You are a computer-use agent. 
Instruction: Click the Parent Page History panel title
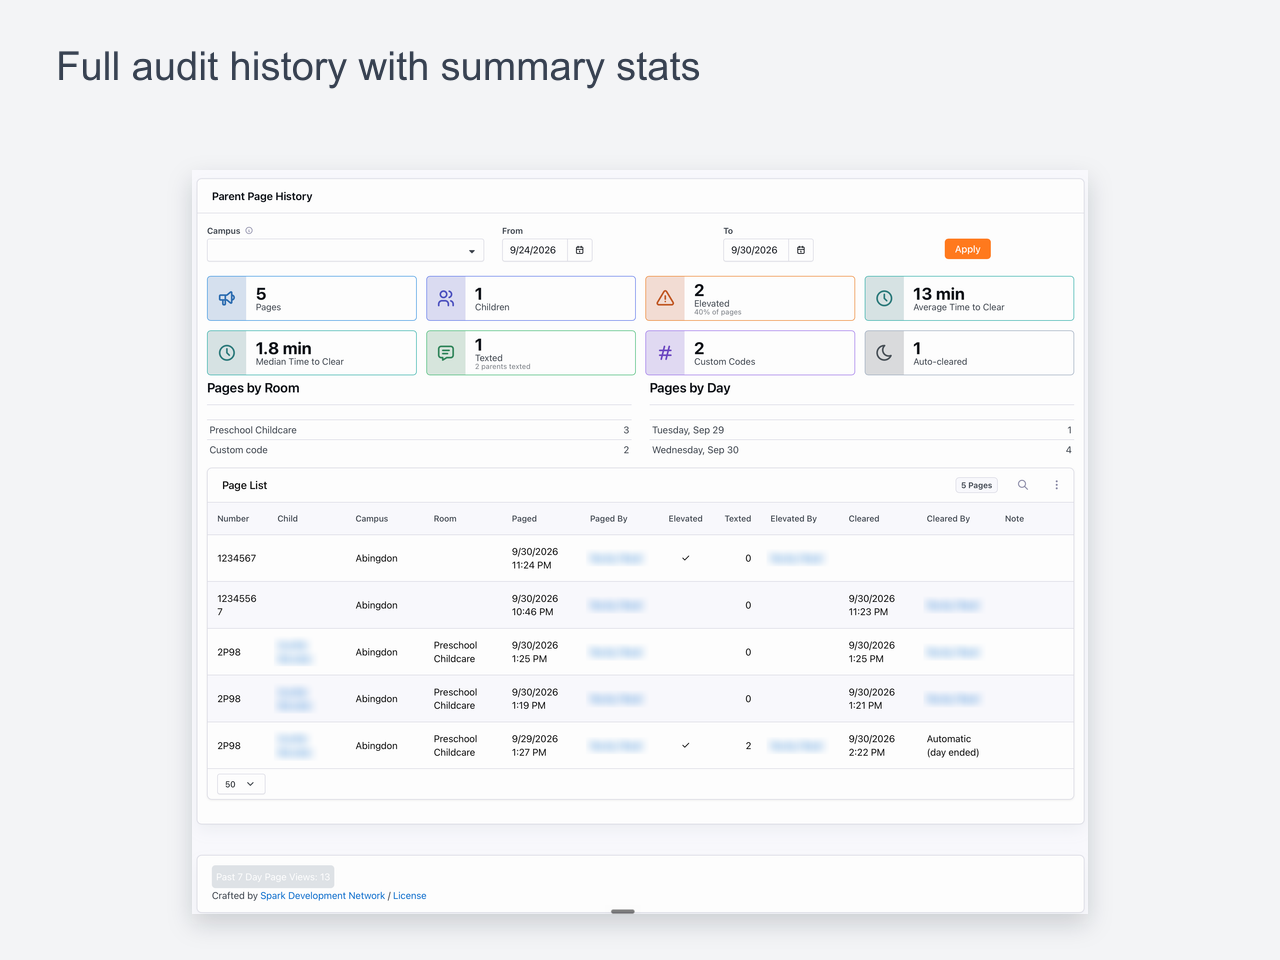click(x=262, y=196)
